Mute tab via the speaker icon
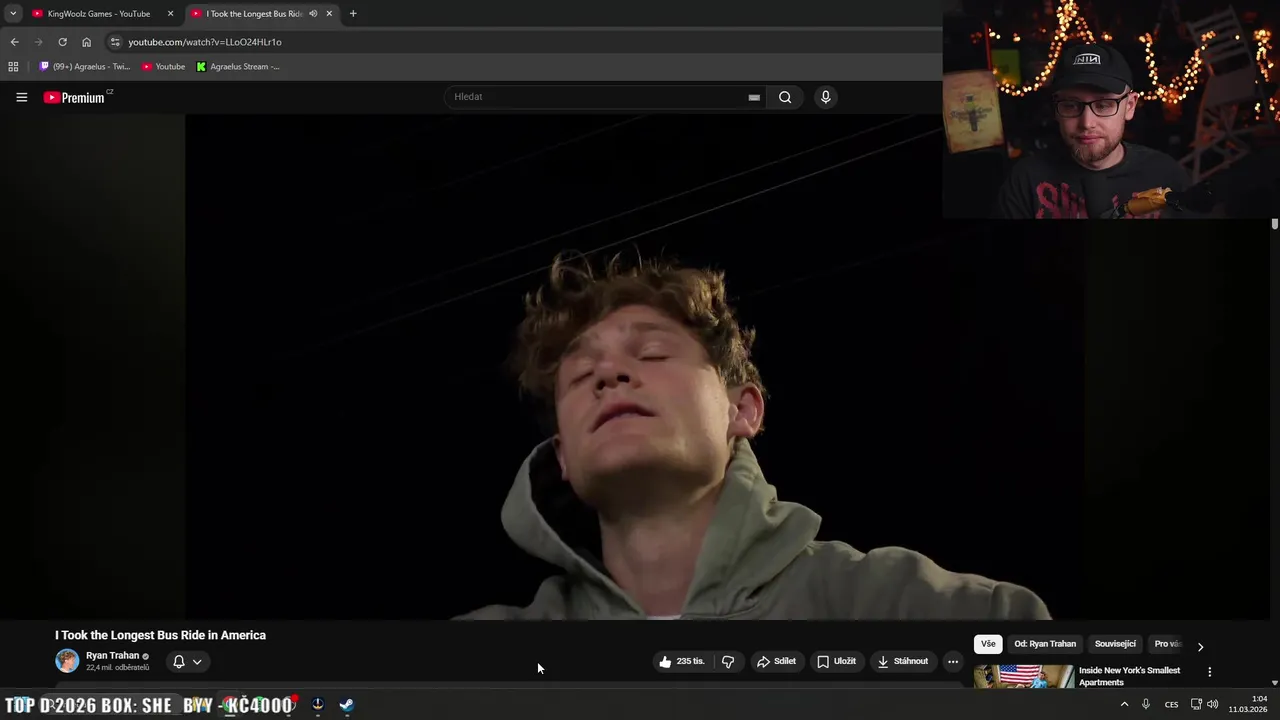The width and height of the screenshot is (1280, 720). (x=313, y=14)
